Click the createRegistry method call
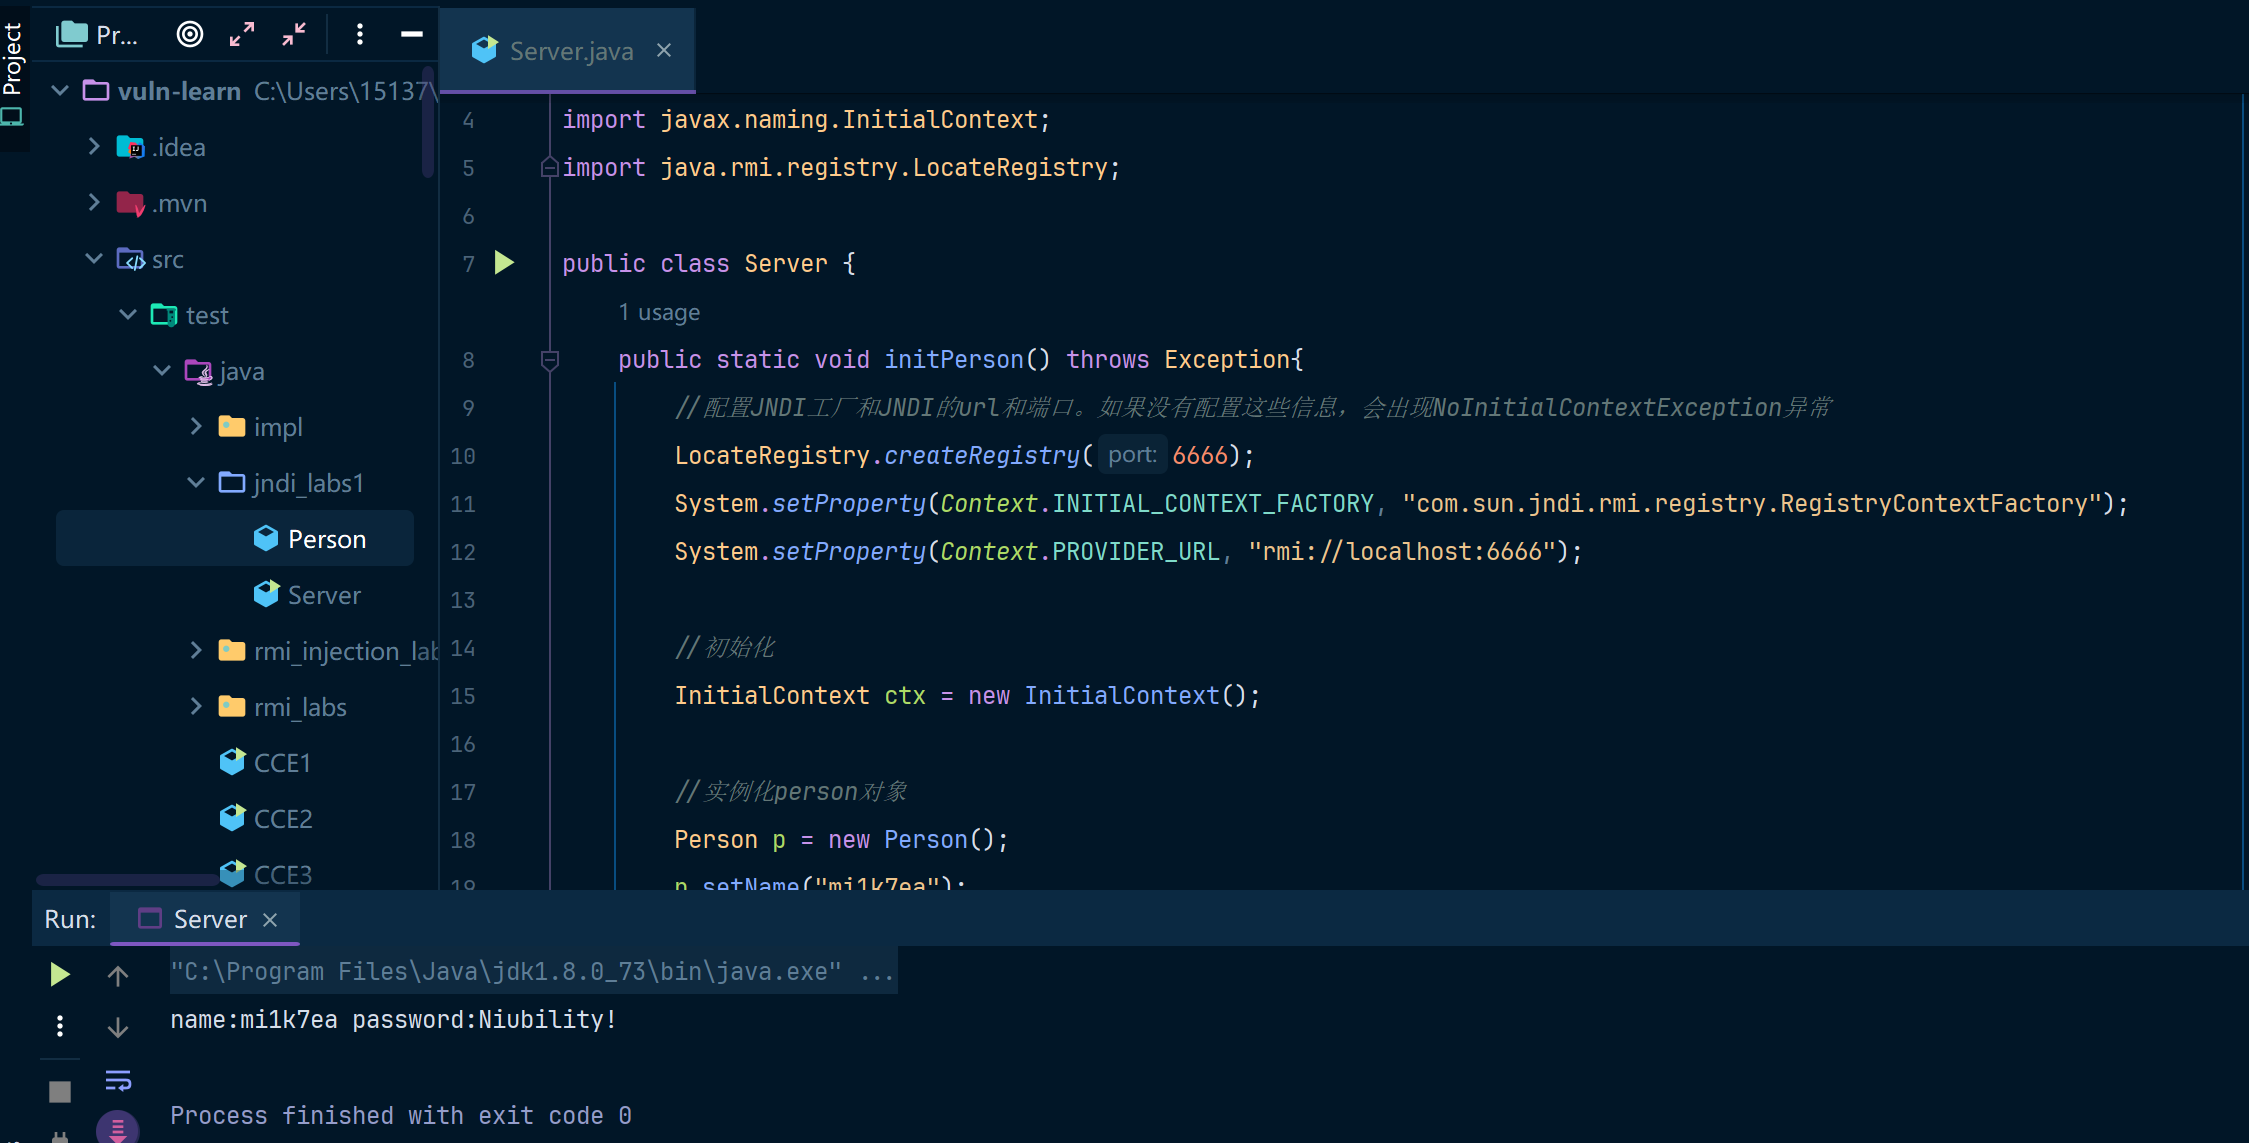Screen dimensions: 2249x1143 (982, 455)
